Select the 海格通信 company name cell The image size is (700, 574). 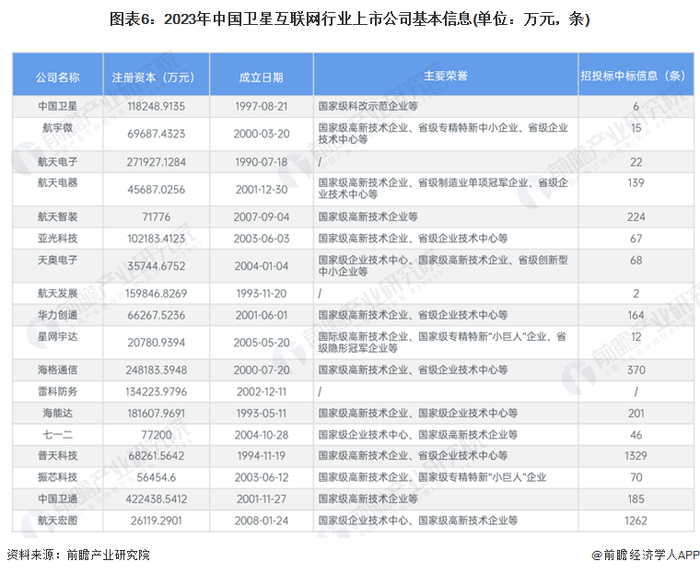(58, 370)
